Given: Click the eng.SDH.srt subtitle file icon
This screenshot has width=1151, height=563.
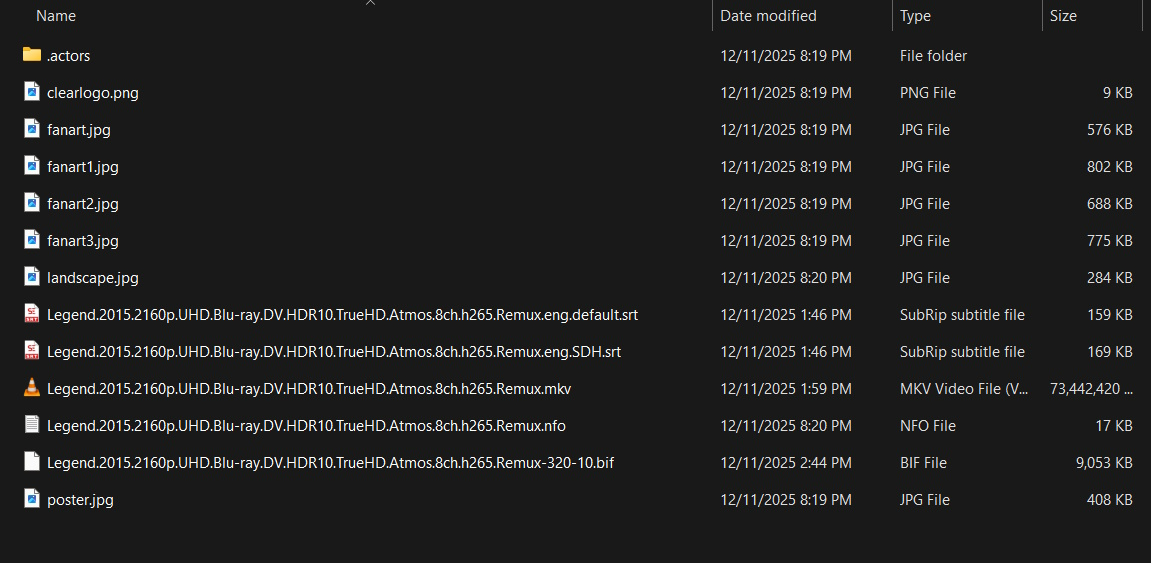Looking at the screenshot, I should pyautogui.click(x=32, y=351).
